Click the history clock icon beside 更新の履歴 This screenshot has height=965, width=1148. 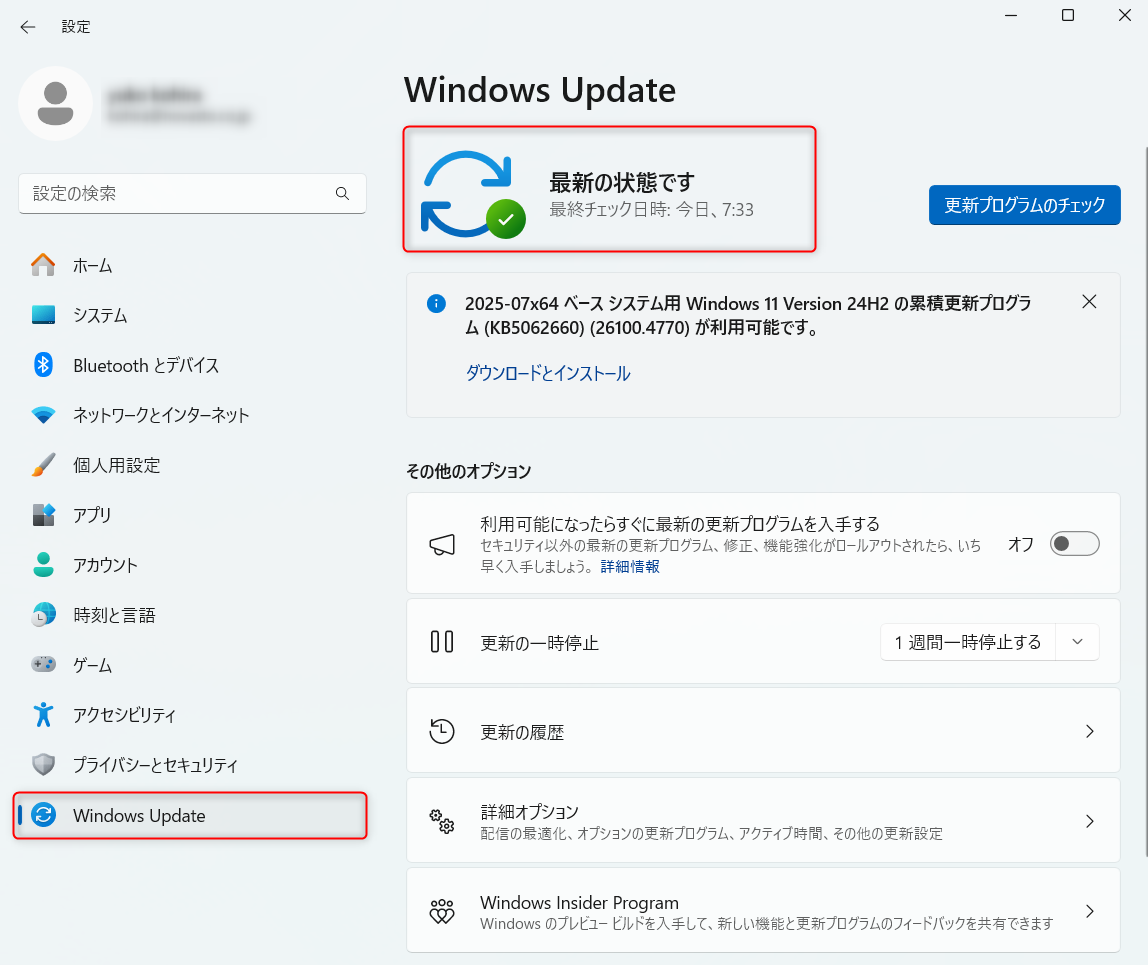pyautogui.click(x=442, y=731)
